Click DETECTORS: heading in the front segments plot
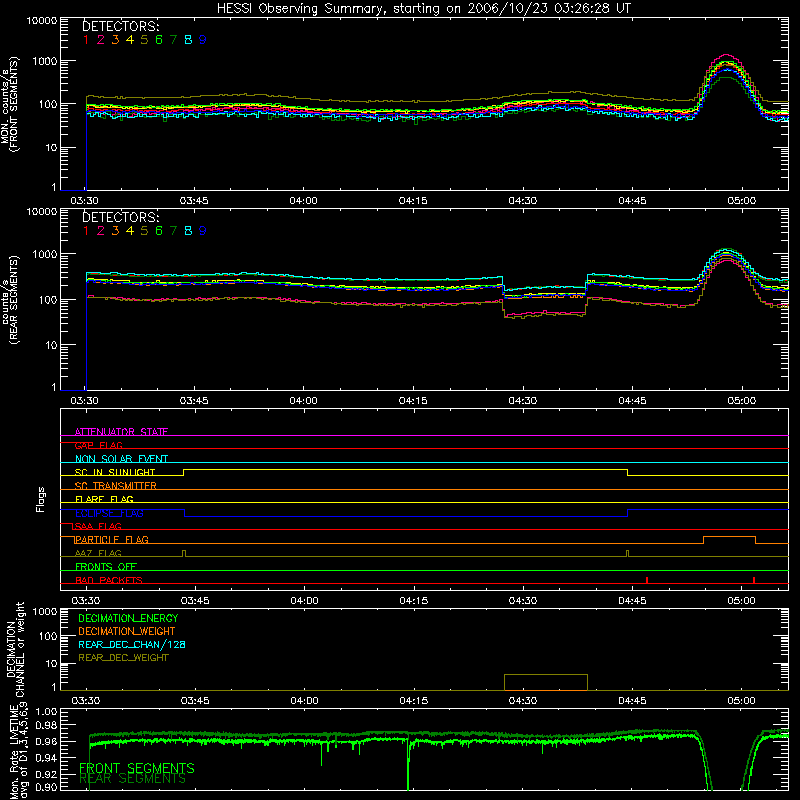Image resolution: width=800 pixels, height=800 pixels. coord(121,26)
